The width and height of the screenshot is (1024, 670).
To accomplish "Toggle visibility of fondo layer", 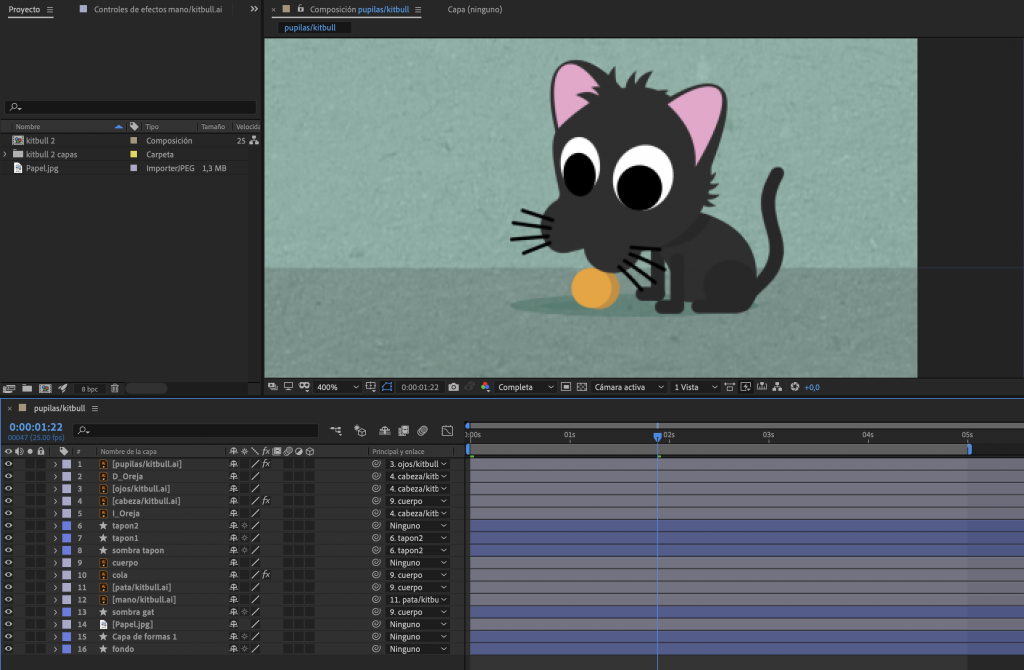I will tap(8, 649).
